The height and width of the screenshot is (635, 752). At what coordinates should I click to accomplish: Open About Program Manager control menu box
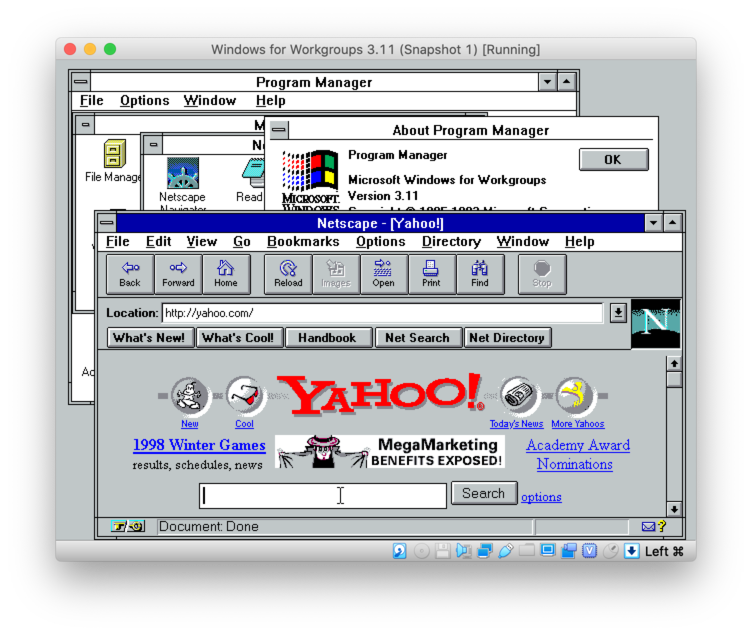coord(279,130)
